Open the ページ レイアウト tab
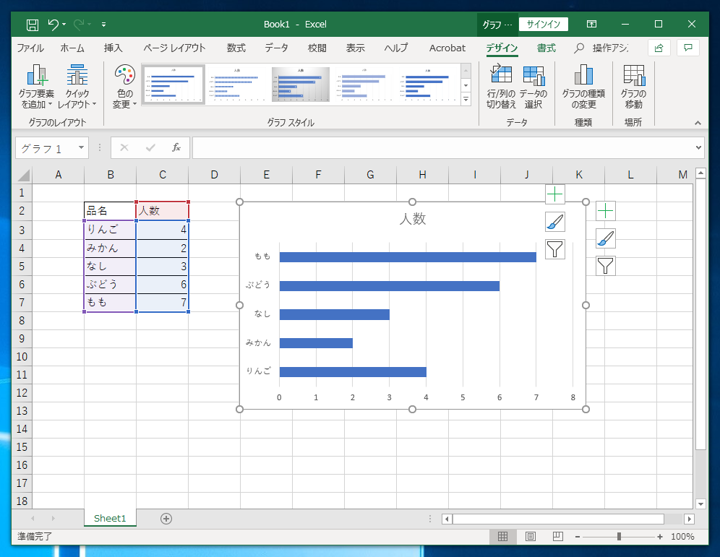Viewport: 720px width, 557px height. (x=174, y=48)
